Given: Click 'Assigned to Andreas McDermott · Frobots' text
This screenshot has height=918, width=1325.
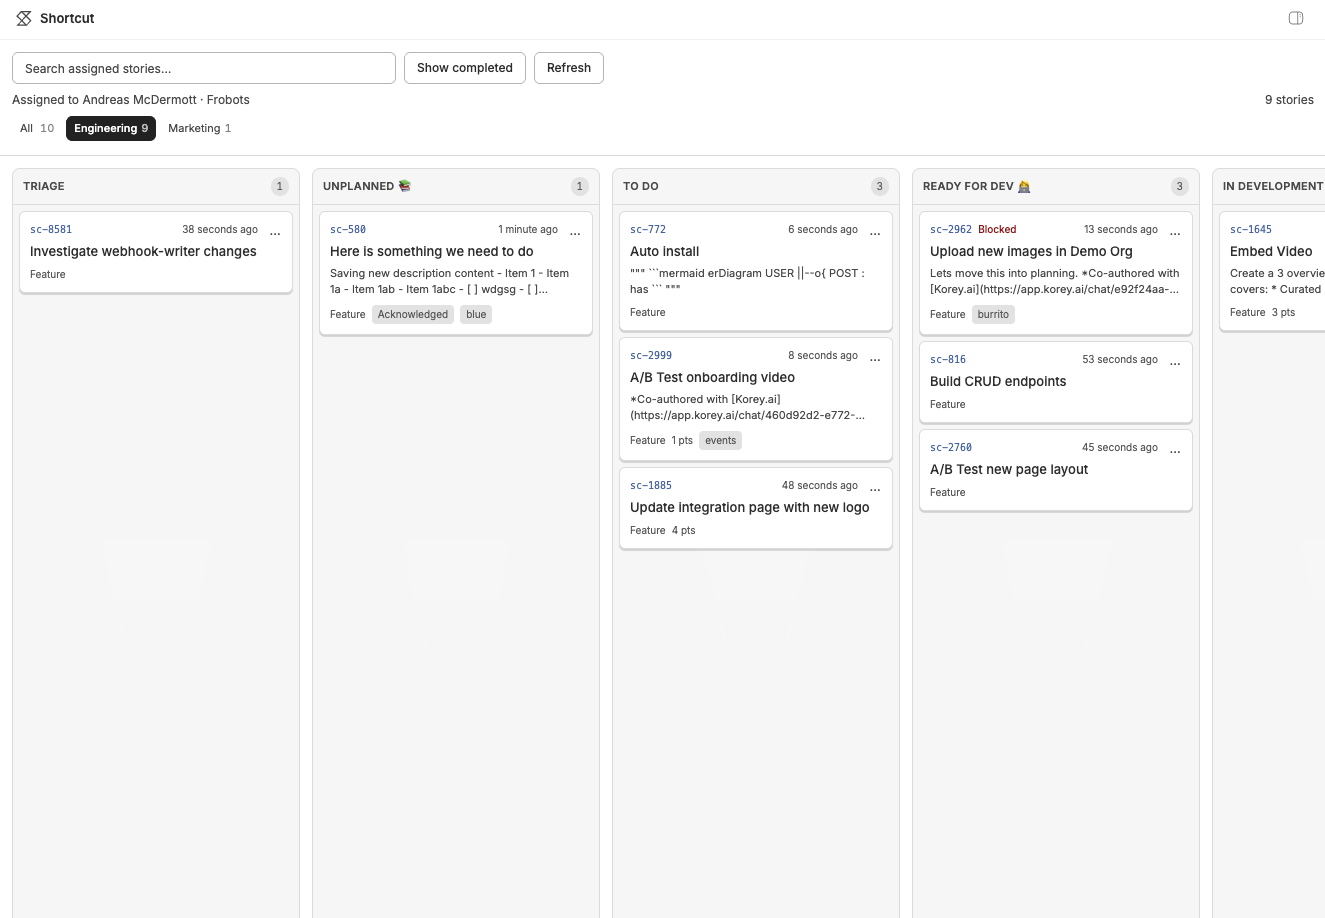Looking at the screenshot, I should coord(131,100).
